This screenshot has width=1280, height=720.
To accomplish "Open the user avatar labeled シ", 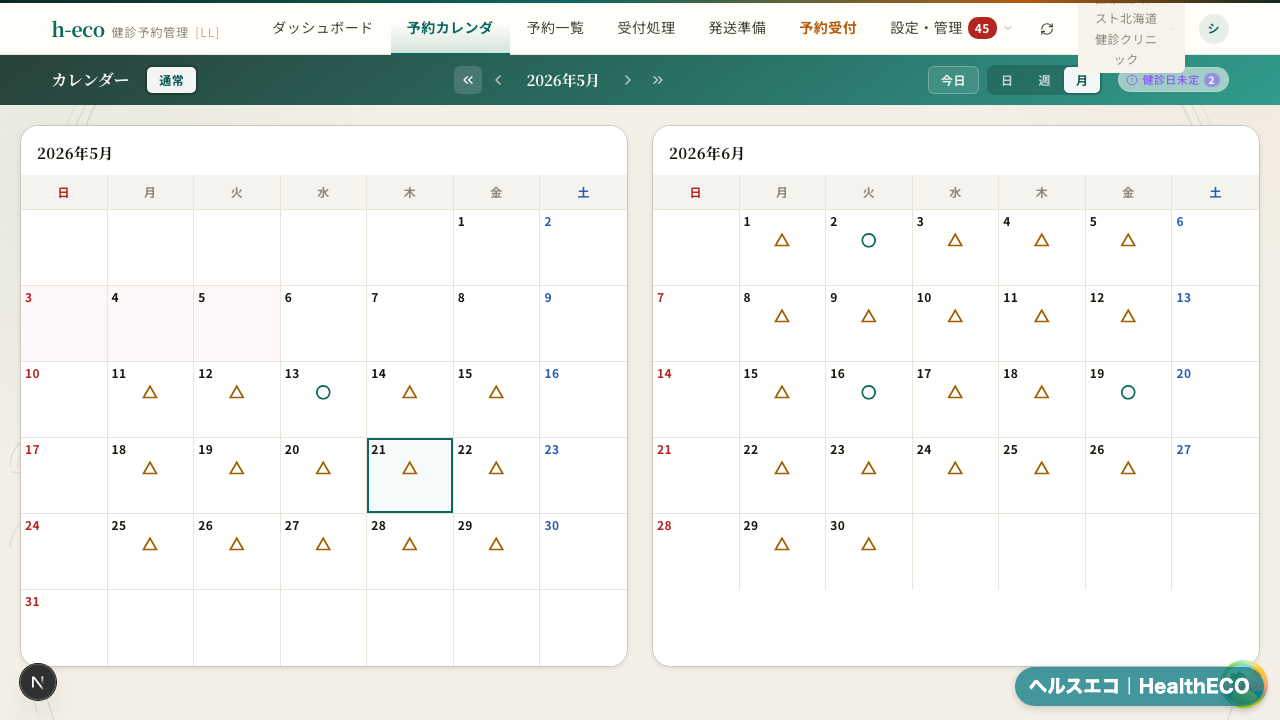I will point(1213,29).
